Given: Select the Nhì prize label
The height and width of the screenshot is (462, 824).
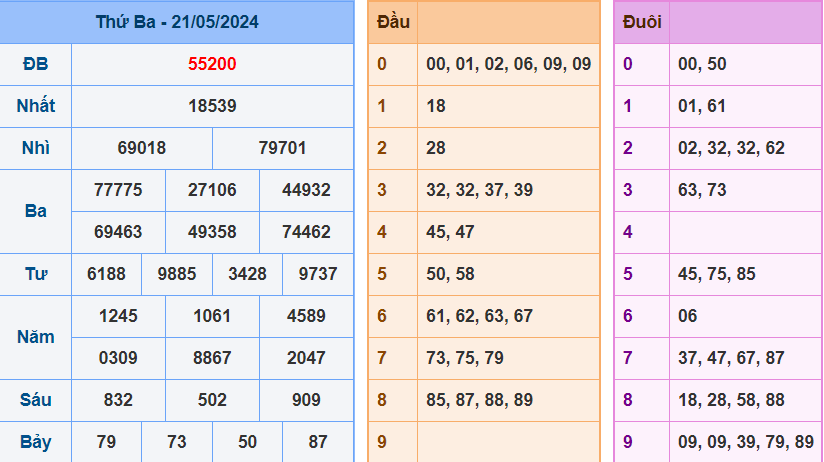Looking at the screenshot, I should pyautogui.click(x=36, y=148).
